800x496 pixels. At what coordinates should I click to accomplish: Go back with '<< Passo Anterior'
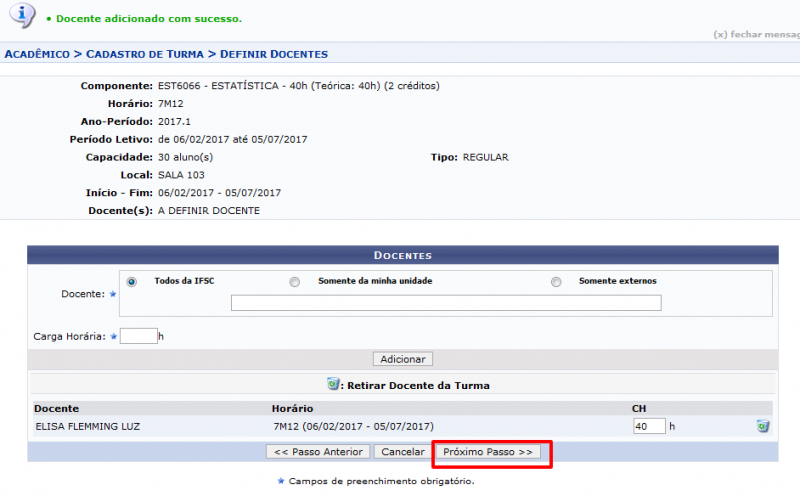319,452
